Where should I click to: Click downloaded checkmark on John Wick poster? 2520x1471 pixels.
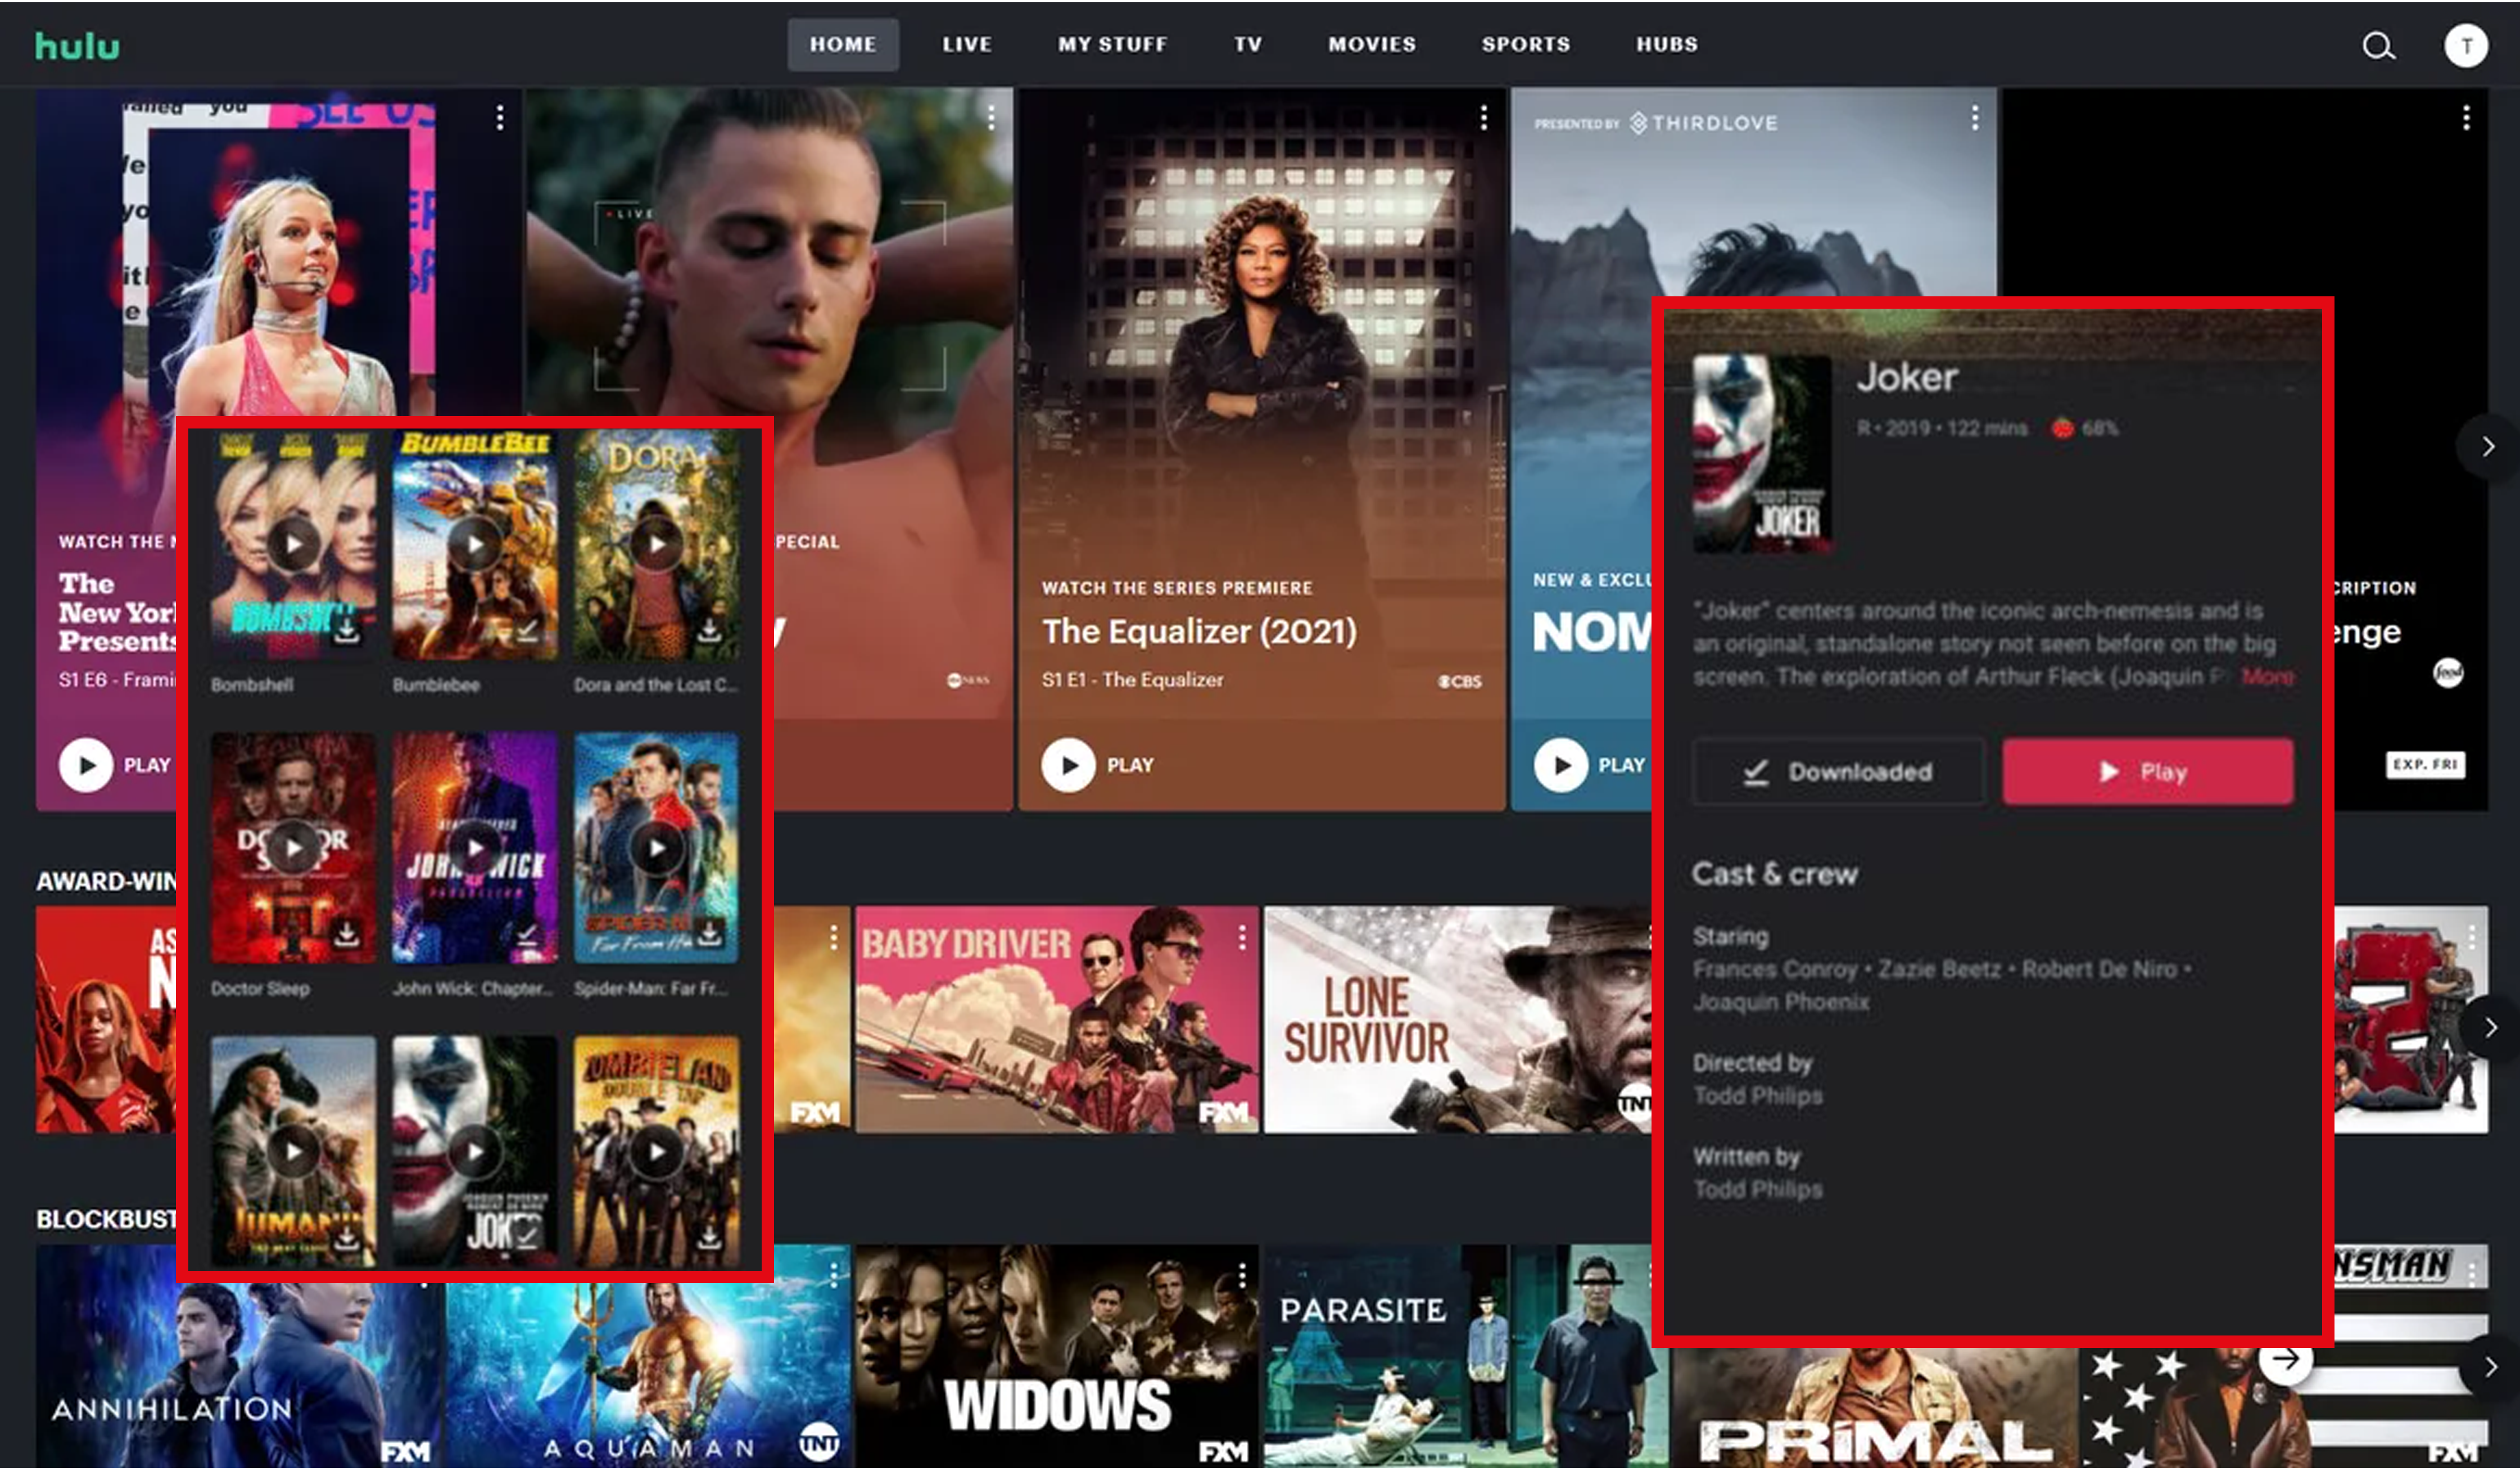point(527,934)
